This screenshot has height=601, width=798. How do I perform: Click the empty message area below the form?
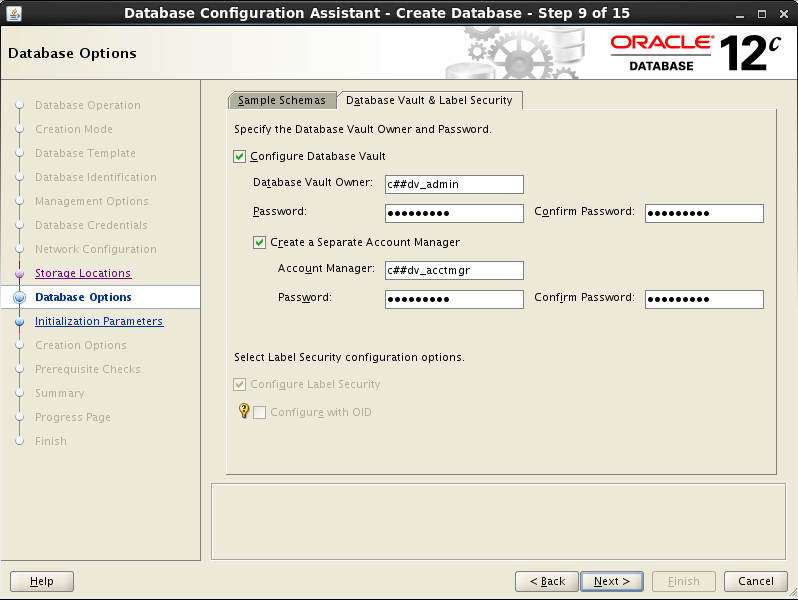coord(499,522)
